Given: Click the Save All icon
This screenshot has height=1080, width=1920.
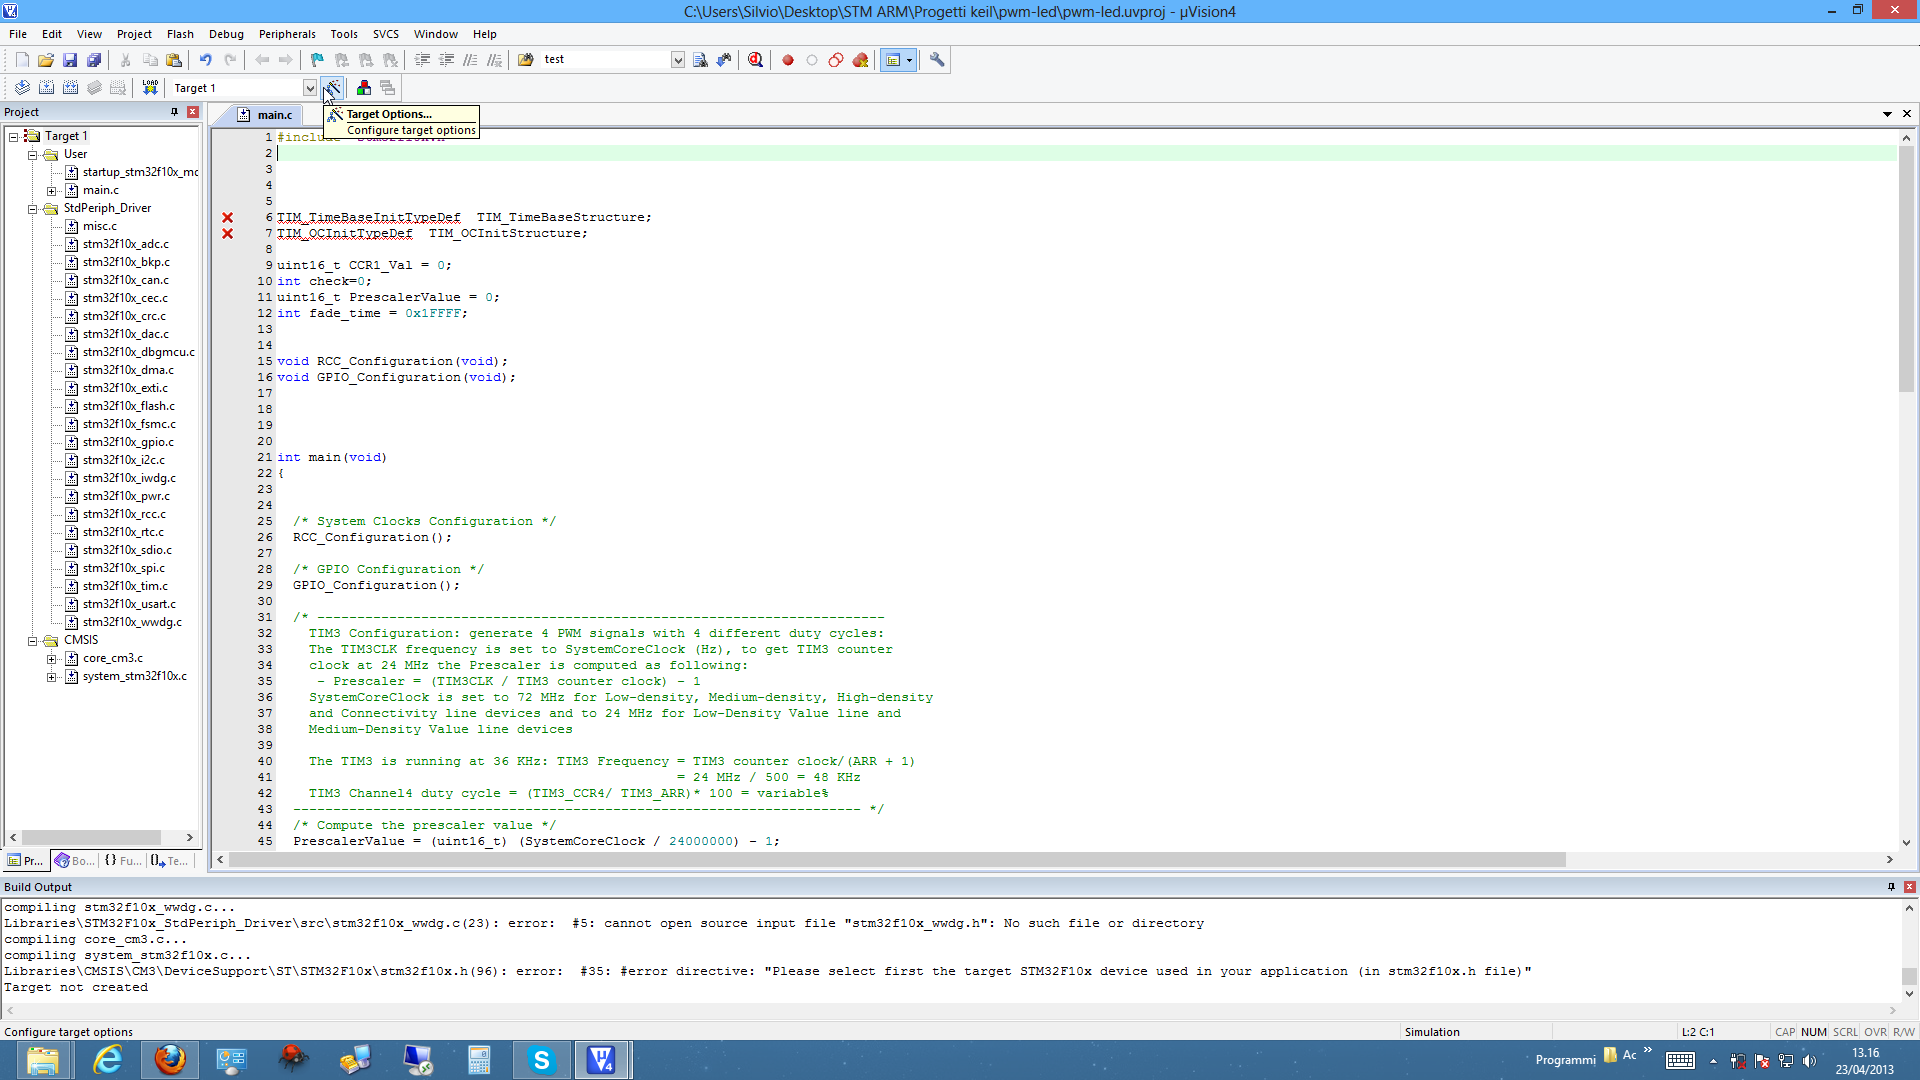Looking at the screenshot, I should [94, 60].
